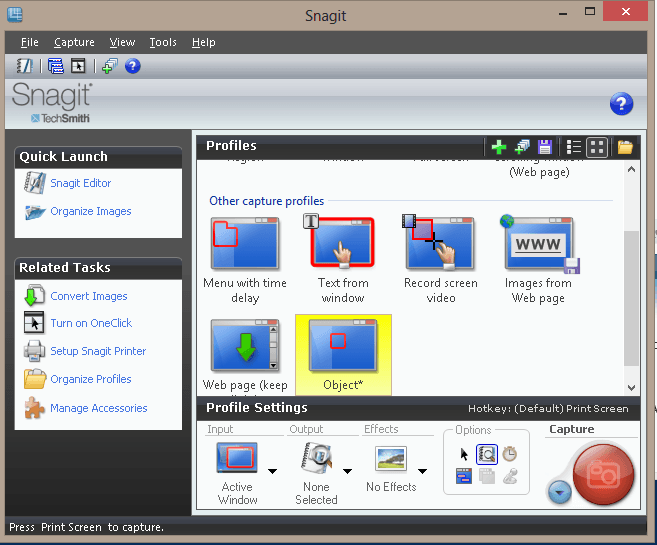Select the Web page (keep links) profile
This screenshot has height=545, width=657.
[245, 355]
